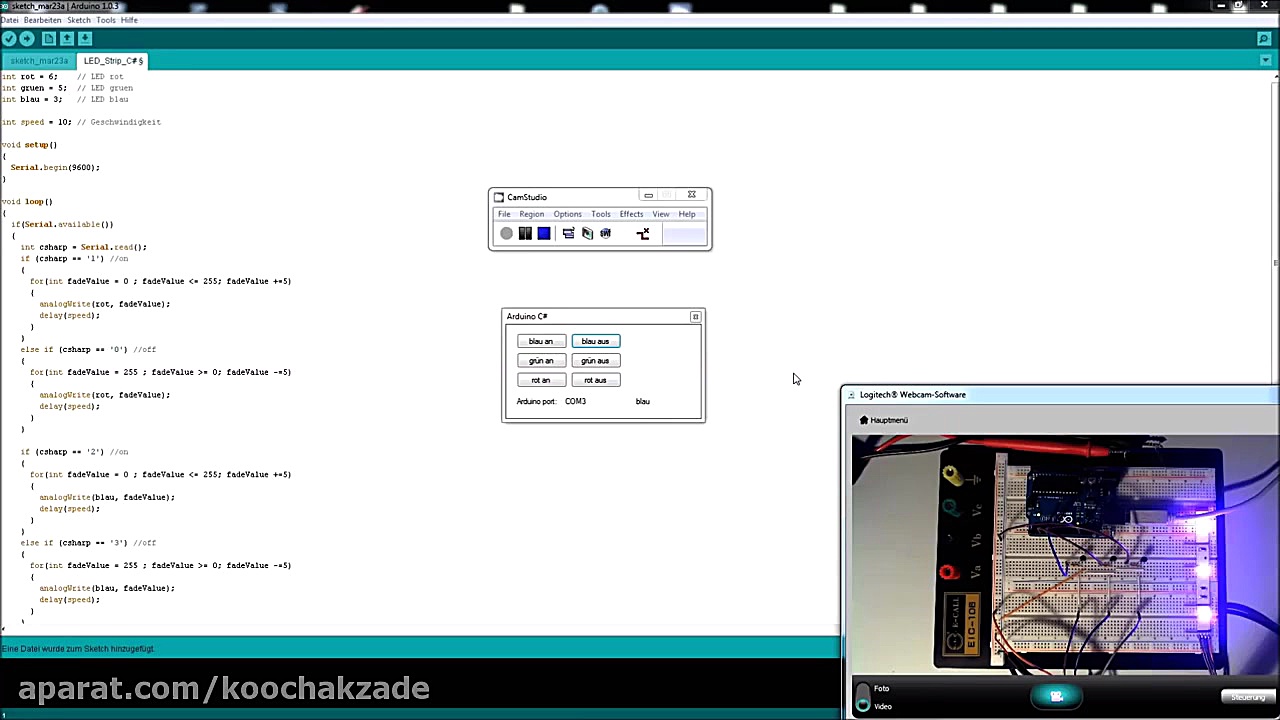Switch on the green LED using 'grün an'
This screenshot has width=1280, height=720.
[540, 360]
